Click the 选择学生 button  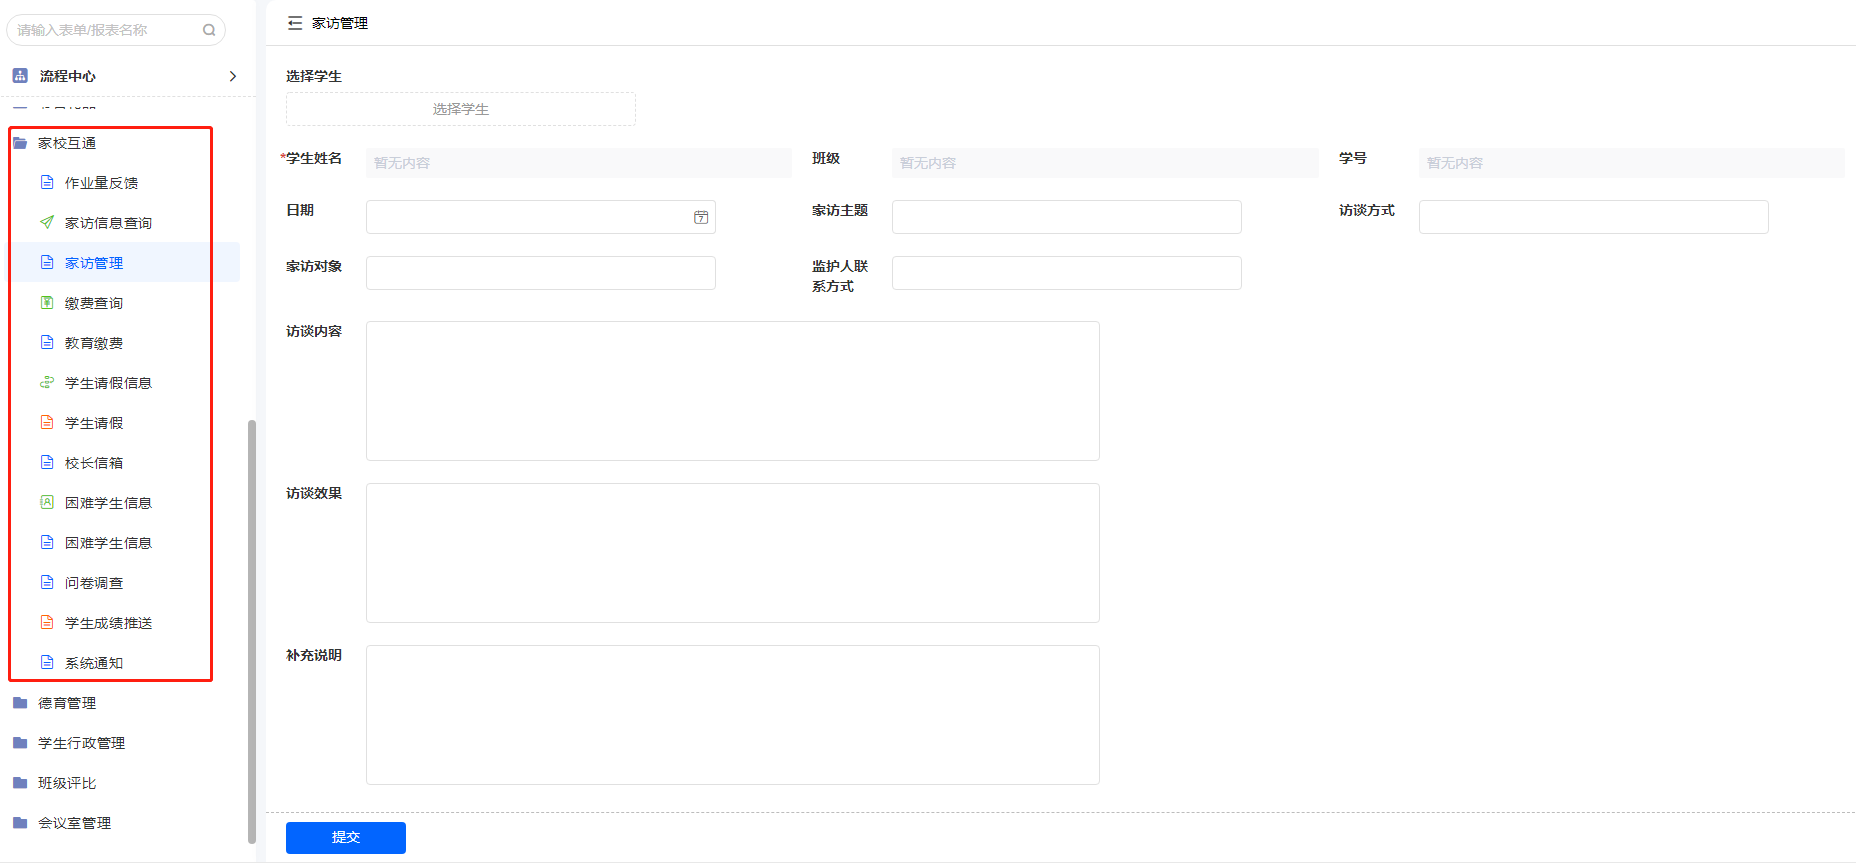click(x=461, y=109)
